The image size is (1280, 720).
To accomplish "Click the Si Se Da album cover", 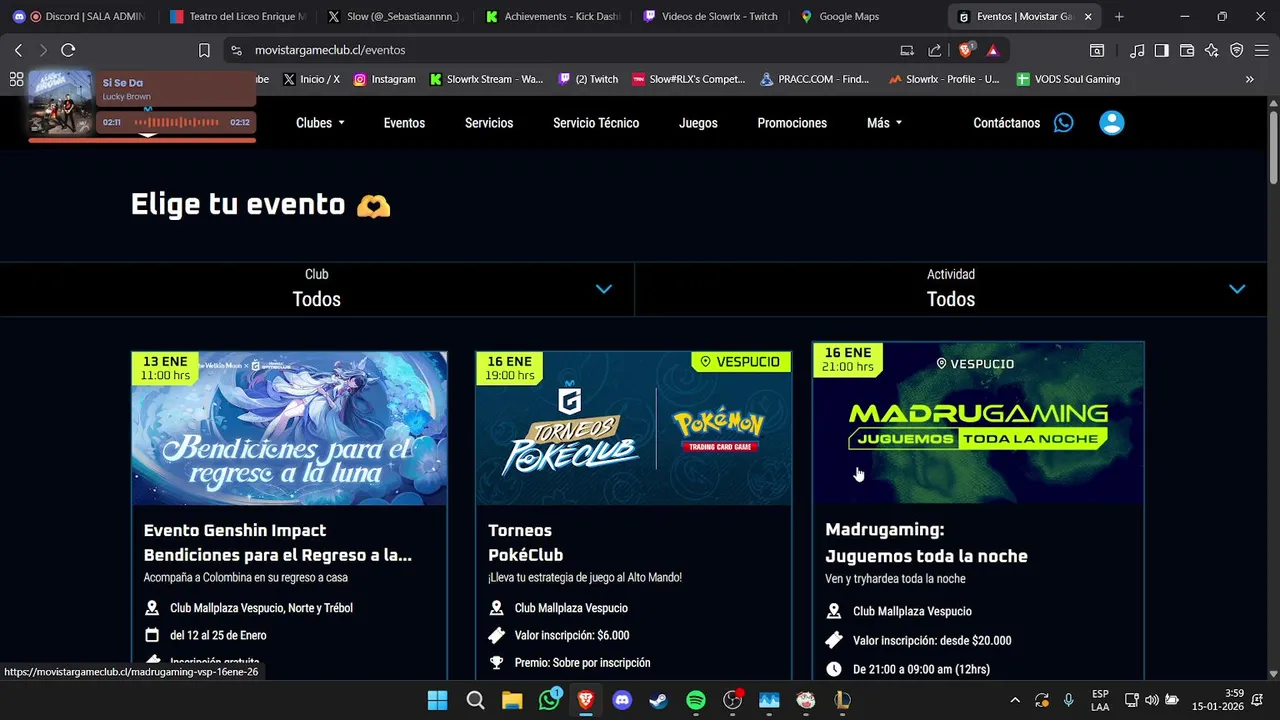I will (61, 102).
